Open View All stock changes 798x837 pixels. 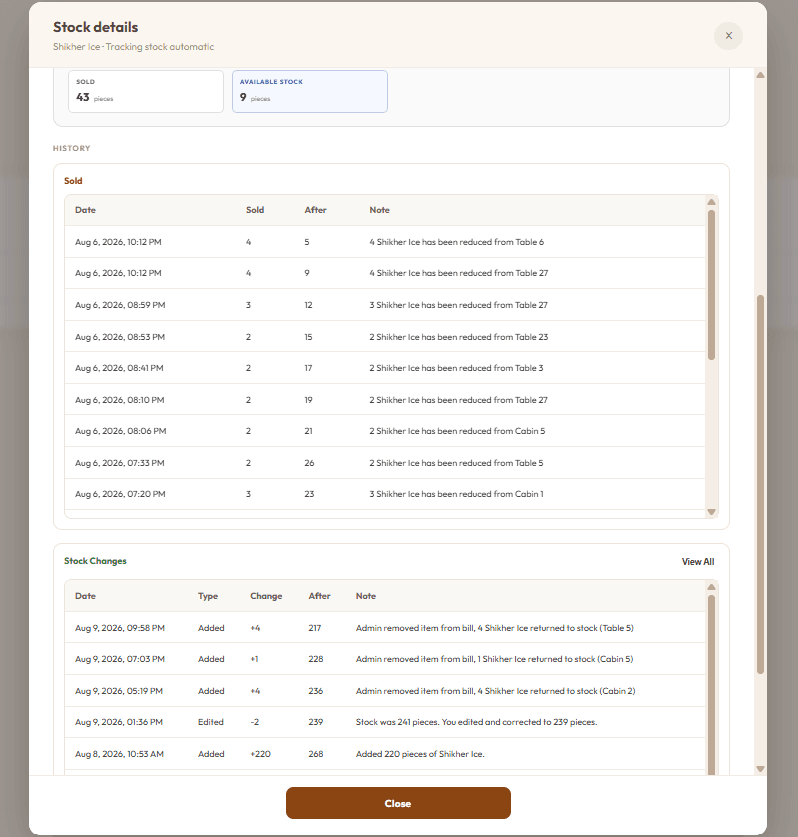coord(698,562)
